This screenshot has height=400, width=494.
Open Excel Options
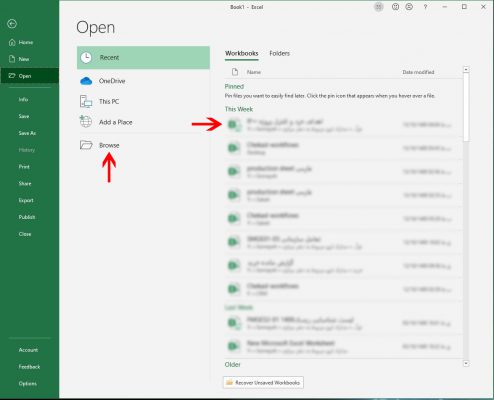29,384
